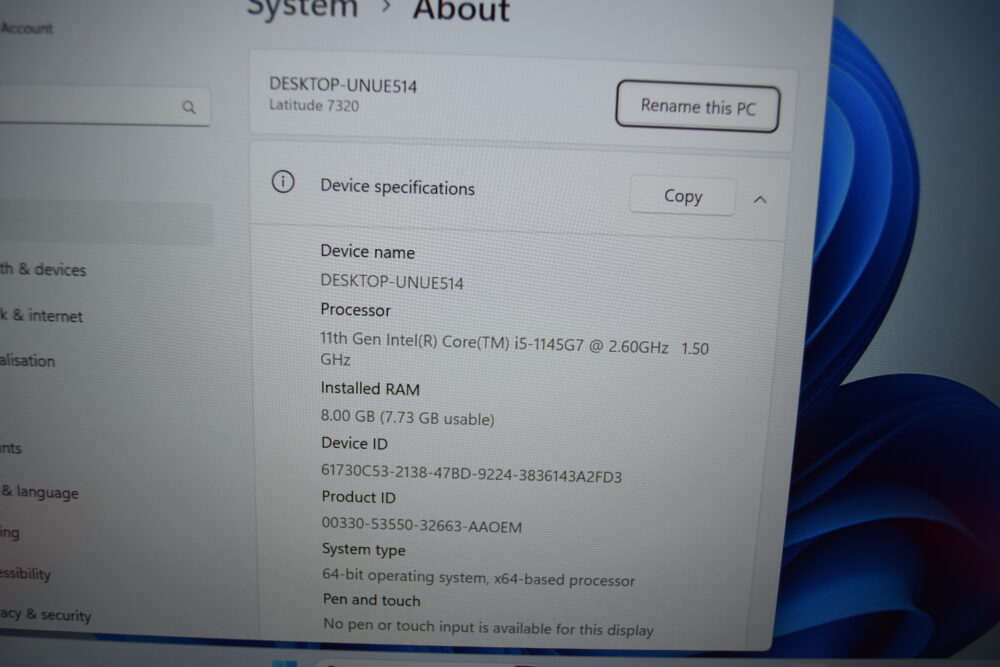Open the Bluetooth & devices settings

[43, 269]
